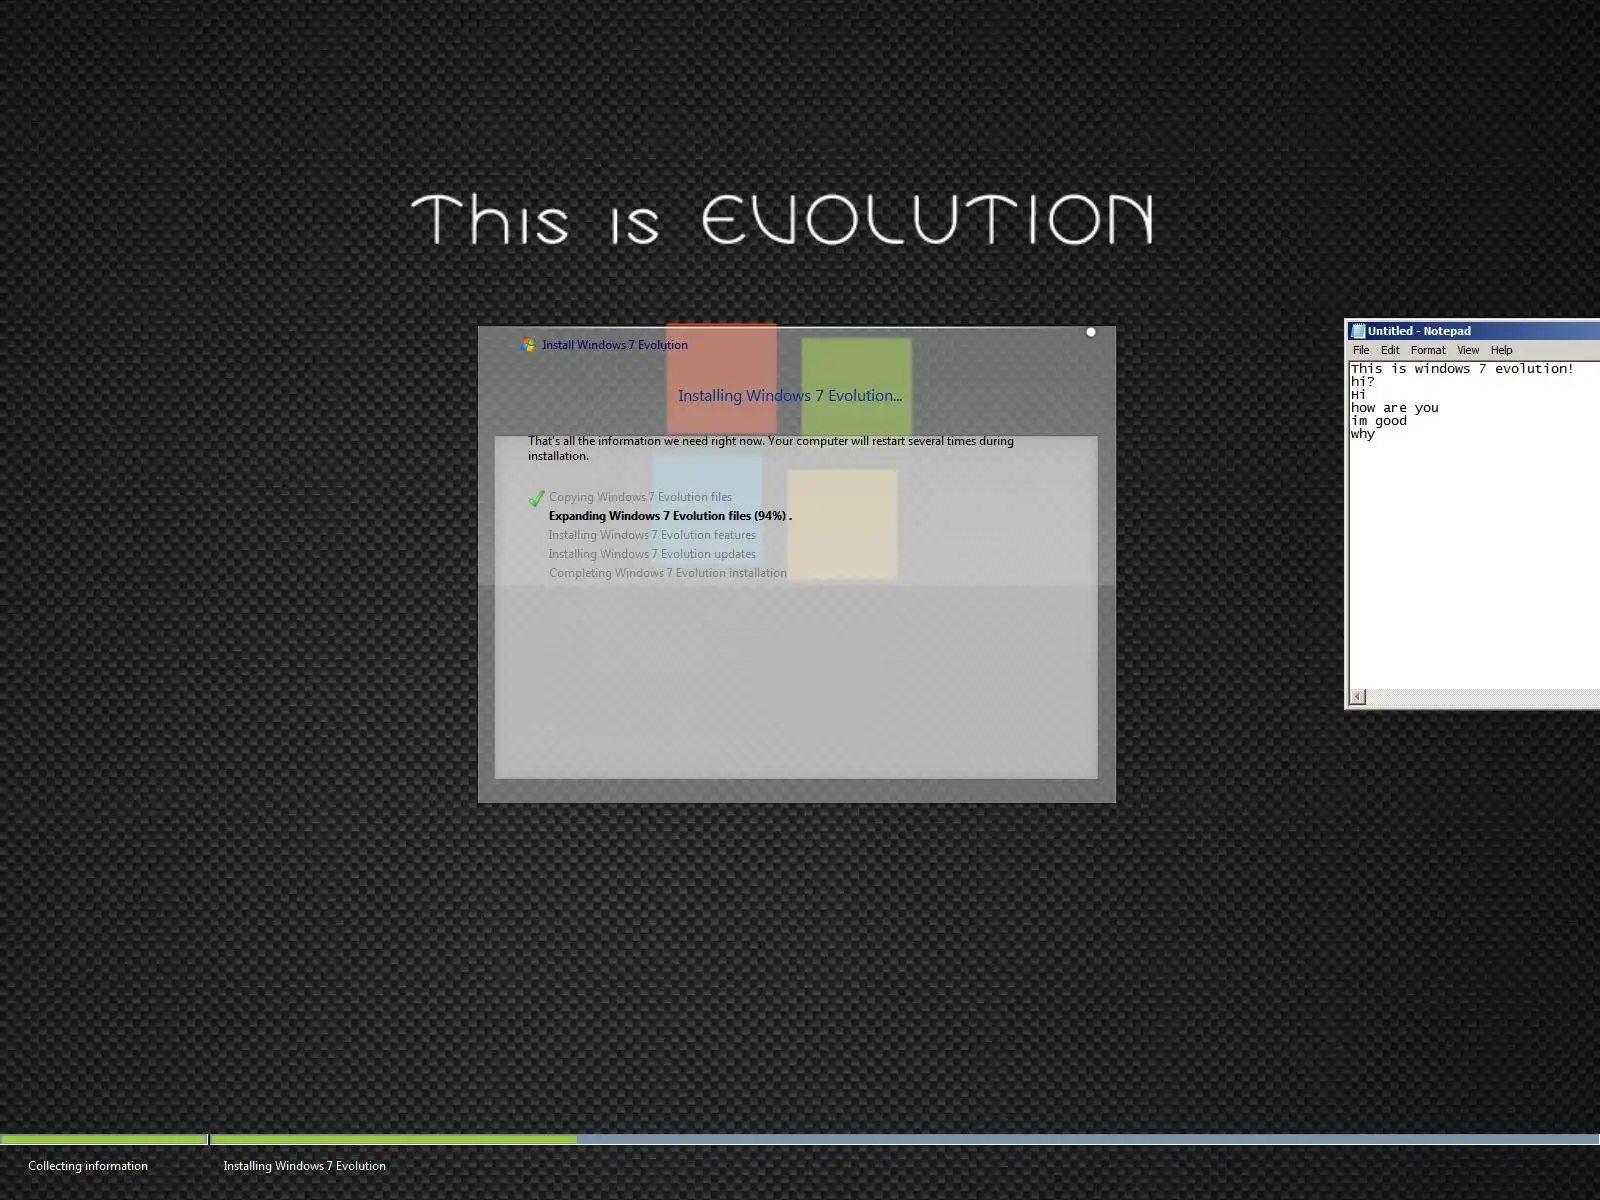Click the 'why' line in Notepad
The height and width of the screenshot is (1200, 1600).
click(1363, 434)
